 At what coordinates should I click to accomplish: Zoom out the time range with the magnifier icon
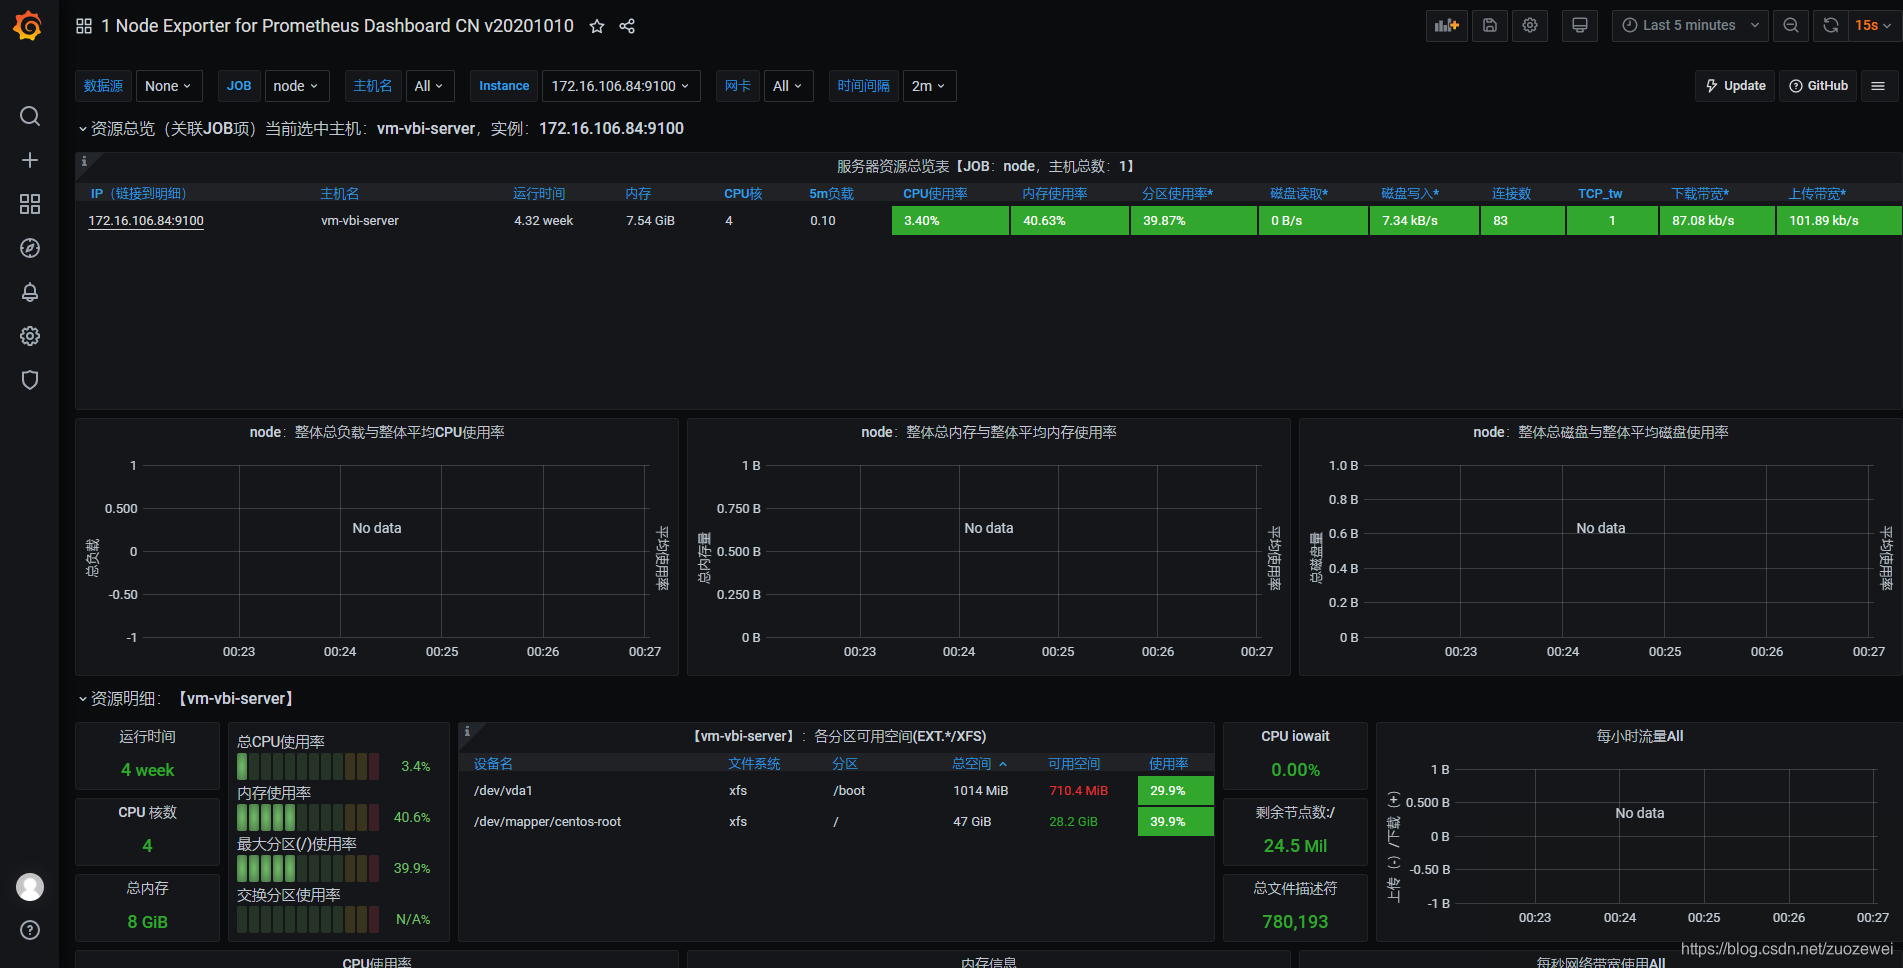click(1790, 25)
